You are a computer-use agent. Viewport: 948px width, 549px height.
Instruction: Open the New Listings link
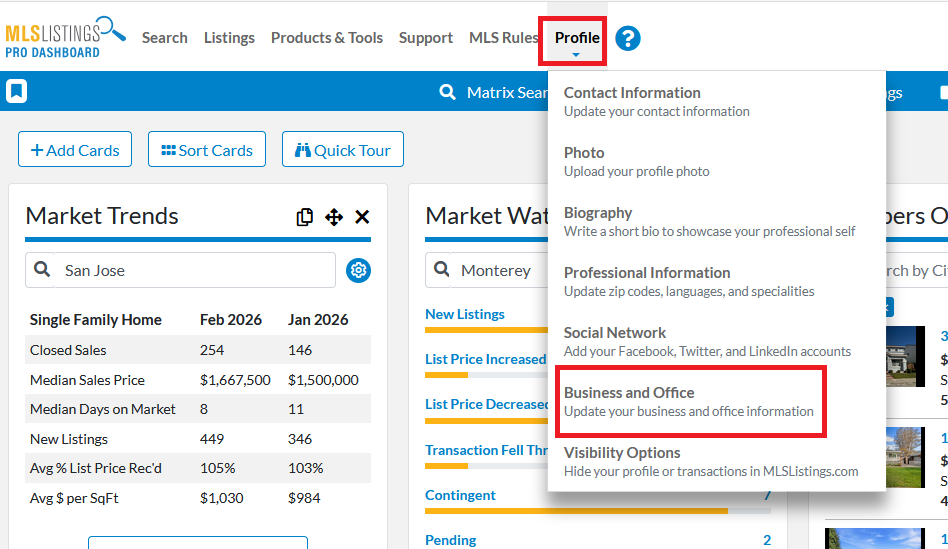[x=464, y=314]
